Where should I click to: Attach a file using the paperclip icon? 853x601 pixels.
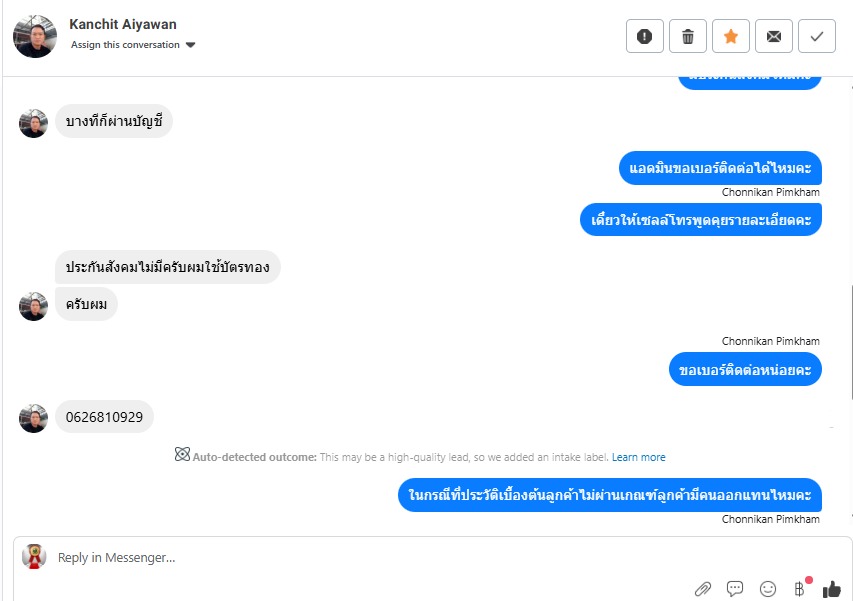click(703, 589)
